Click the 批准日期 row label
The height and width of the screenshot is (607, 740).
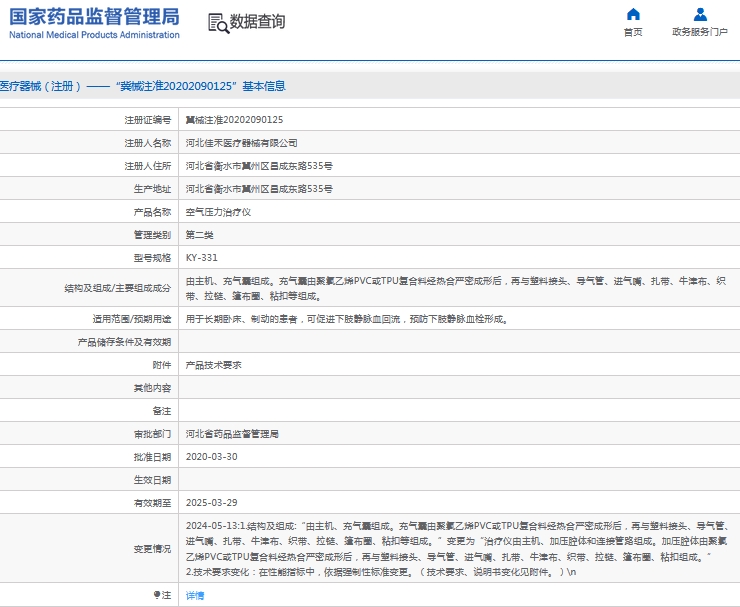152,457
